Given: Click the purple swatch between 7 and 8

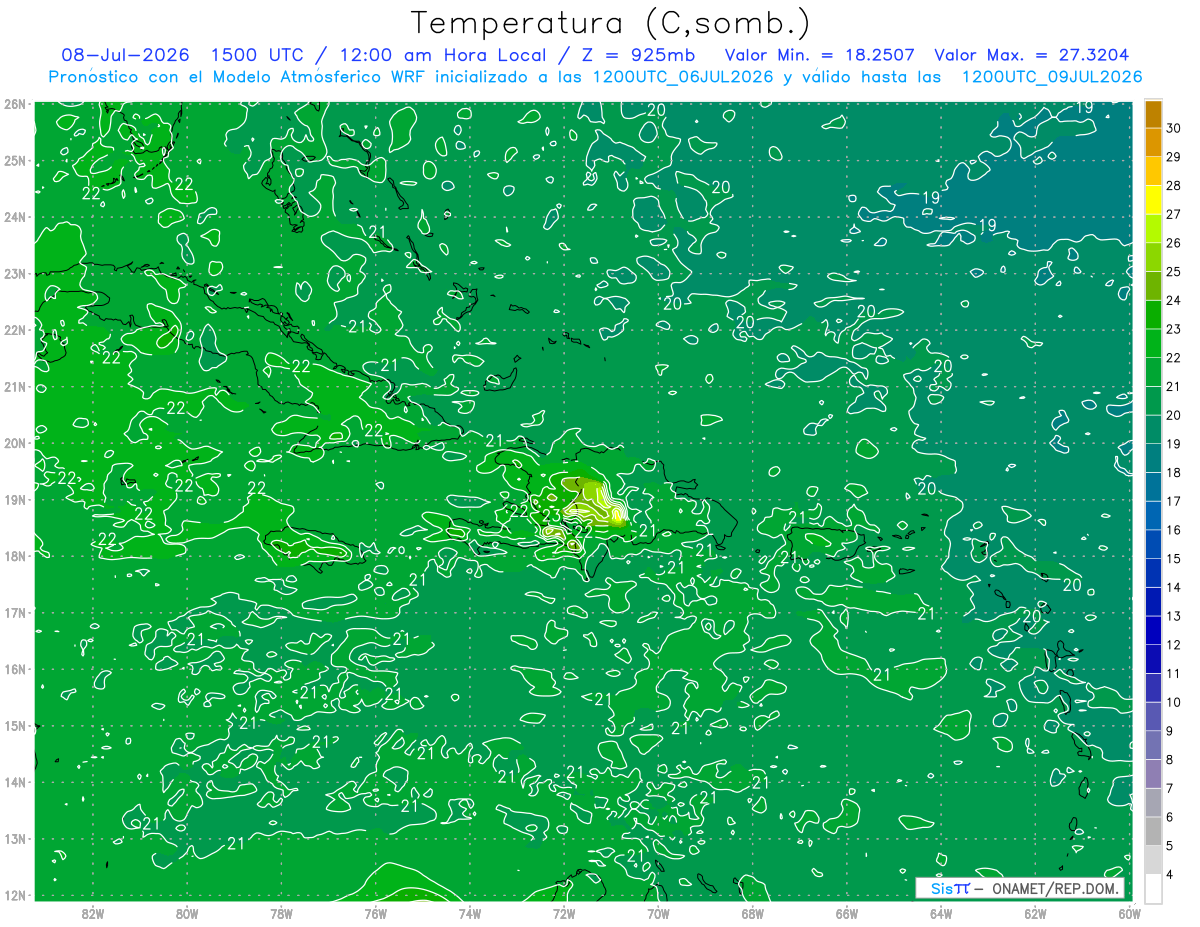Looking at the screenshot, I should (1153, 773).
